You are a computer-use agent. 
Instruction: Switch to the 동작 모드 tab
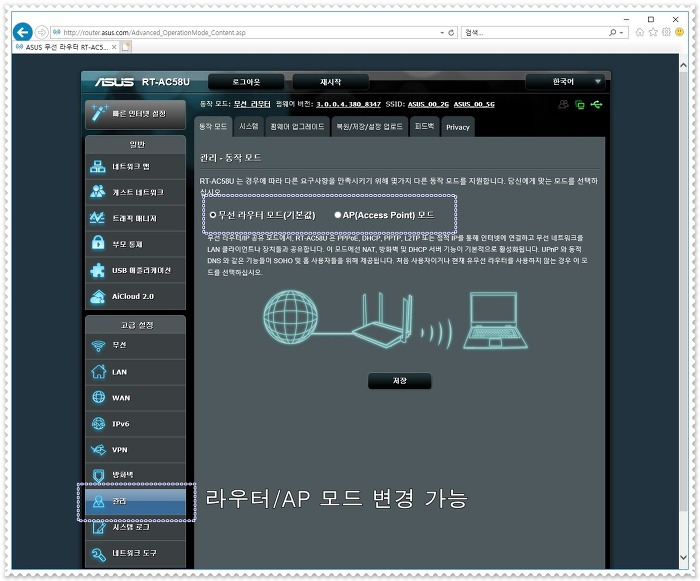coord(213,127)
